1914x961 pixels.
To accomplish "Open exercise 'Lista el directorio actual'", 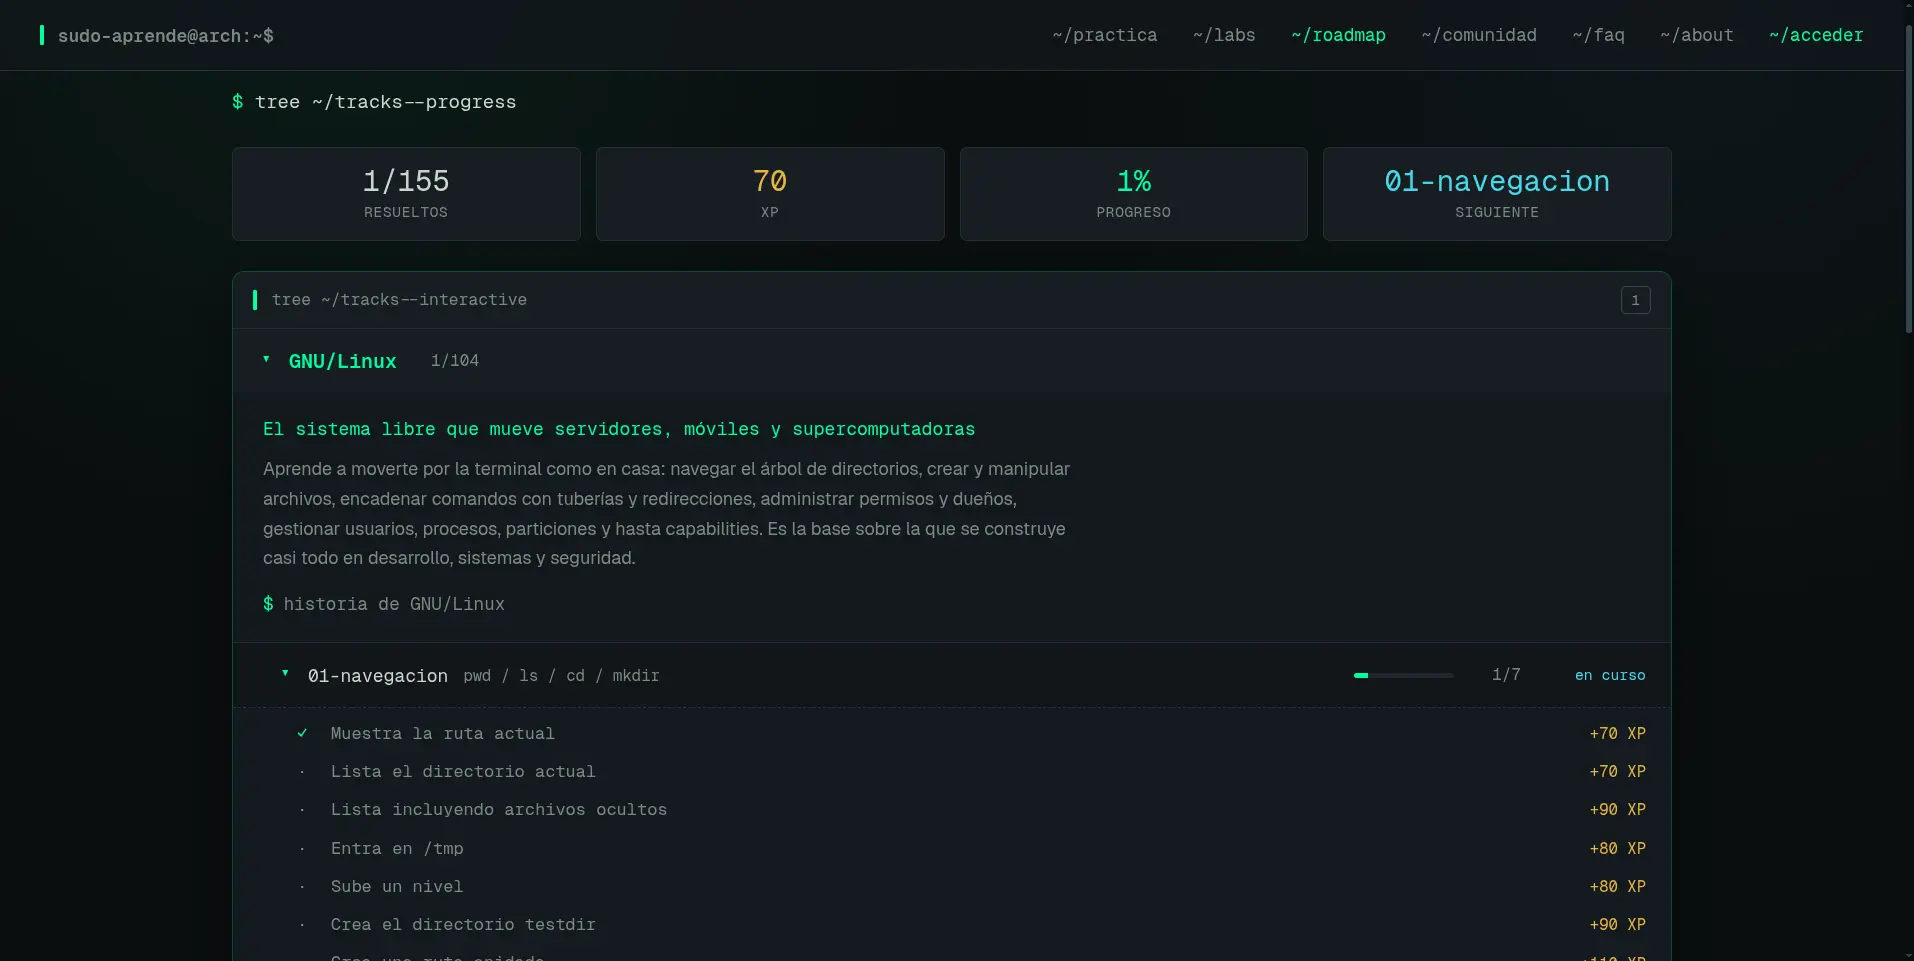I will (463, 772).
